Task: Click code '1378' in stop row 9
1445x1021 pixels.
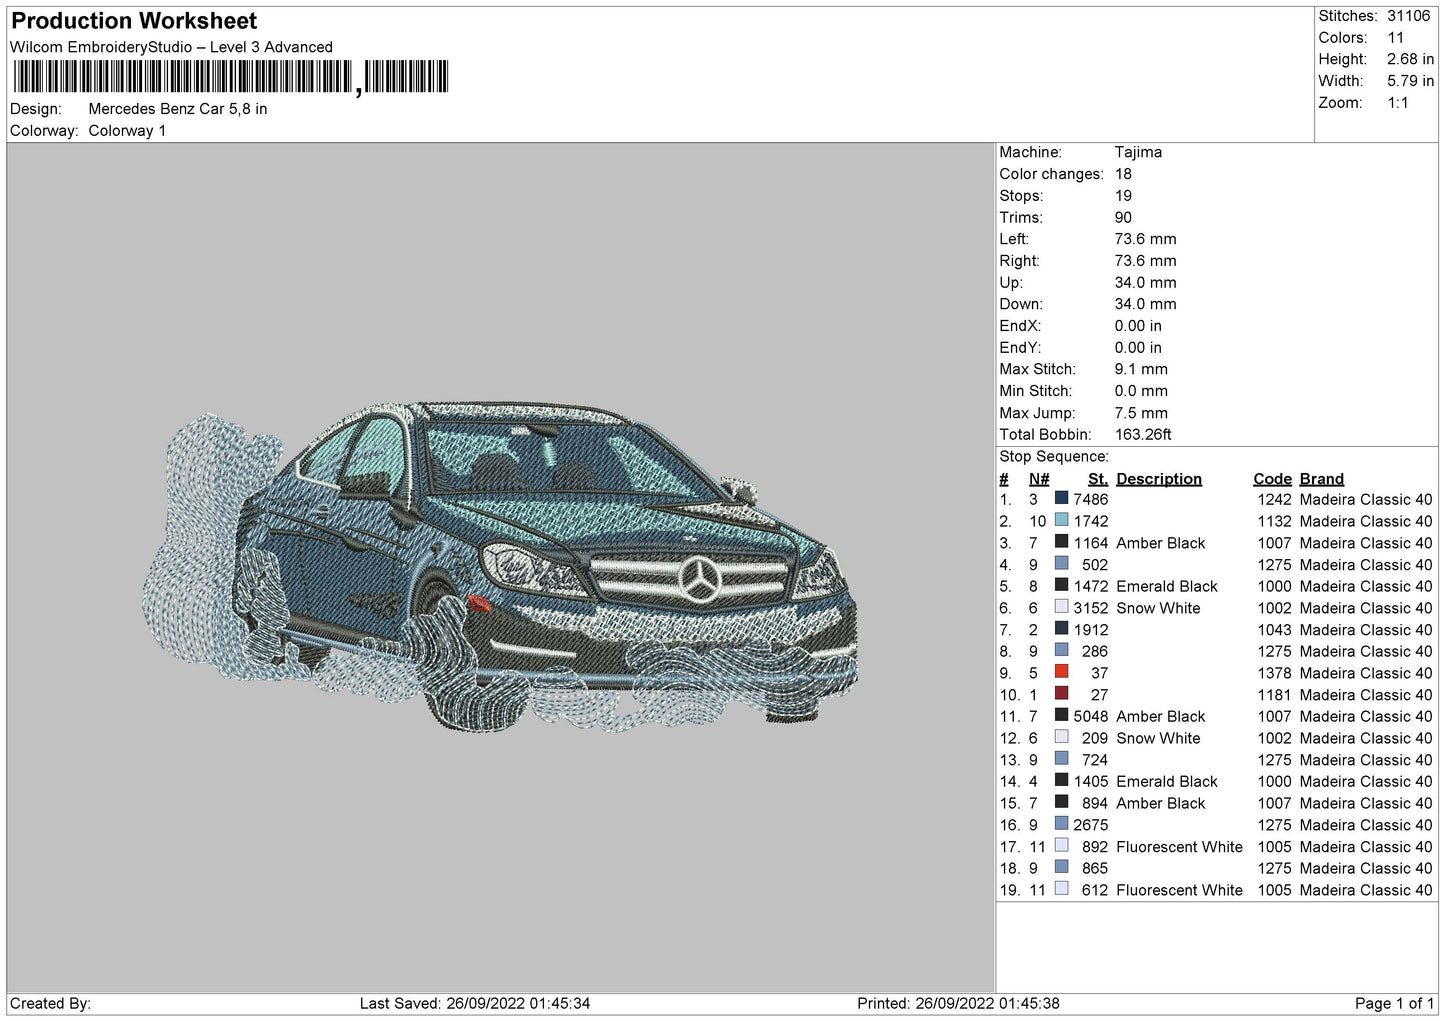Action: tap(1274, 673)
